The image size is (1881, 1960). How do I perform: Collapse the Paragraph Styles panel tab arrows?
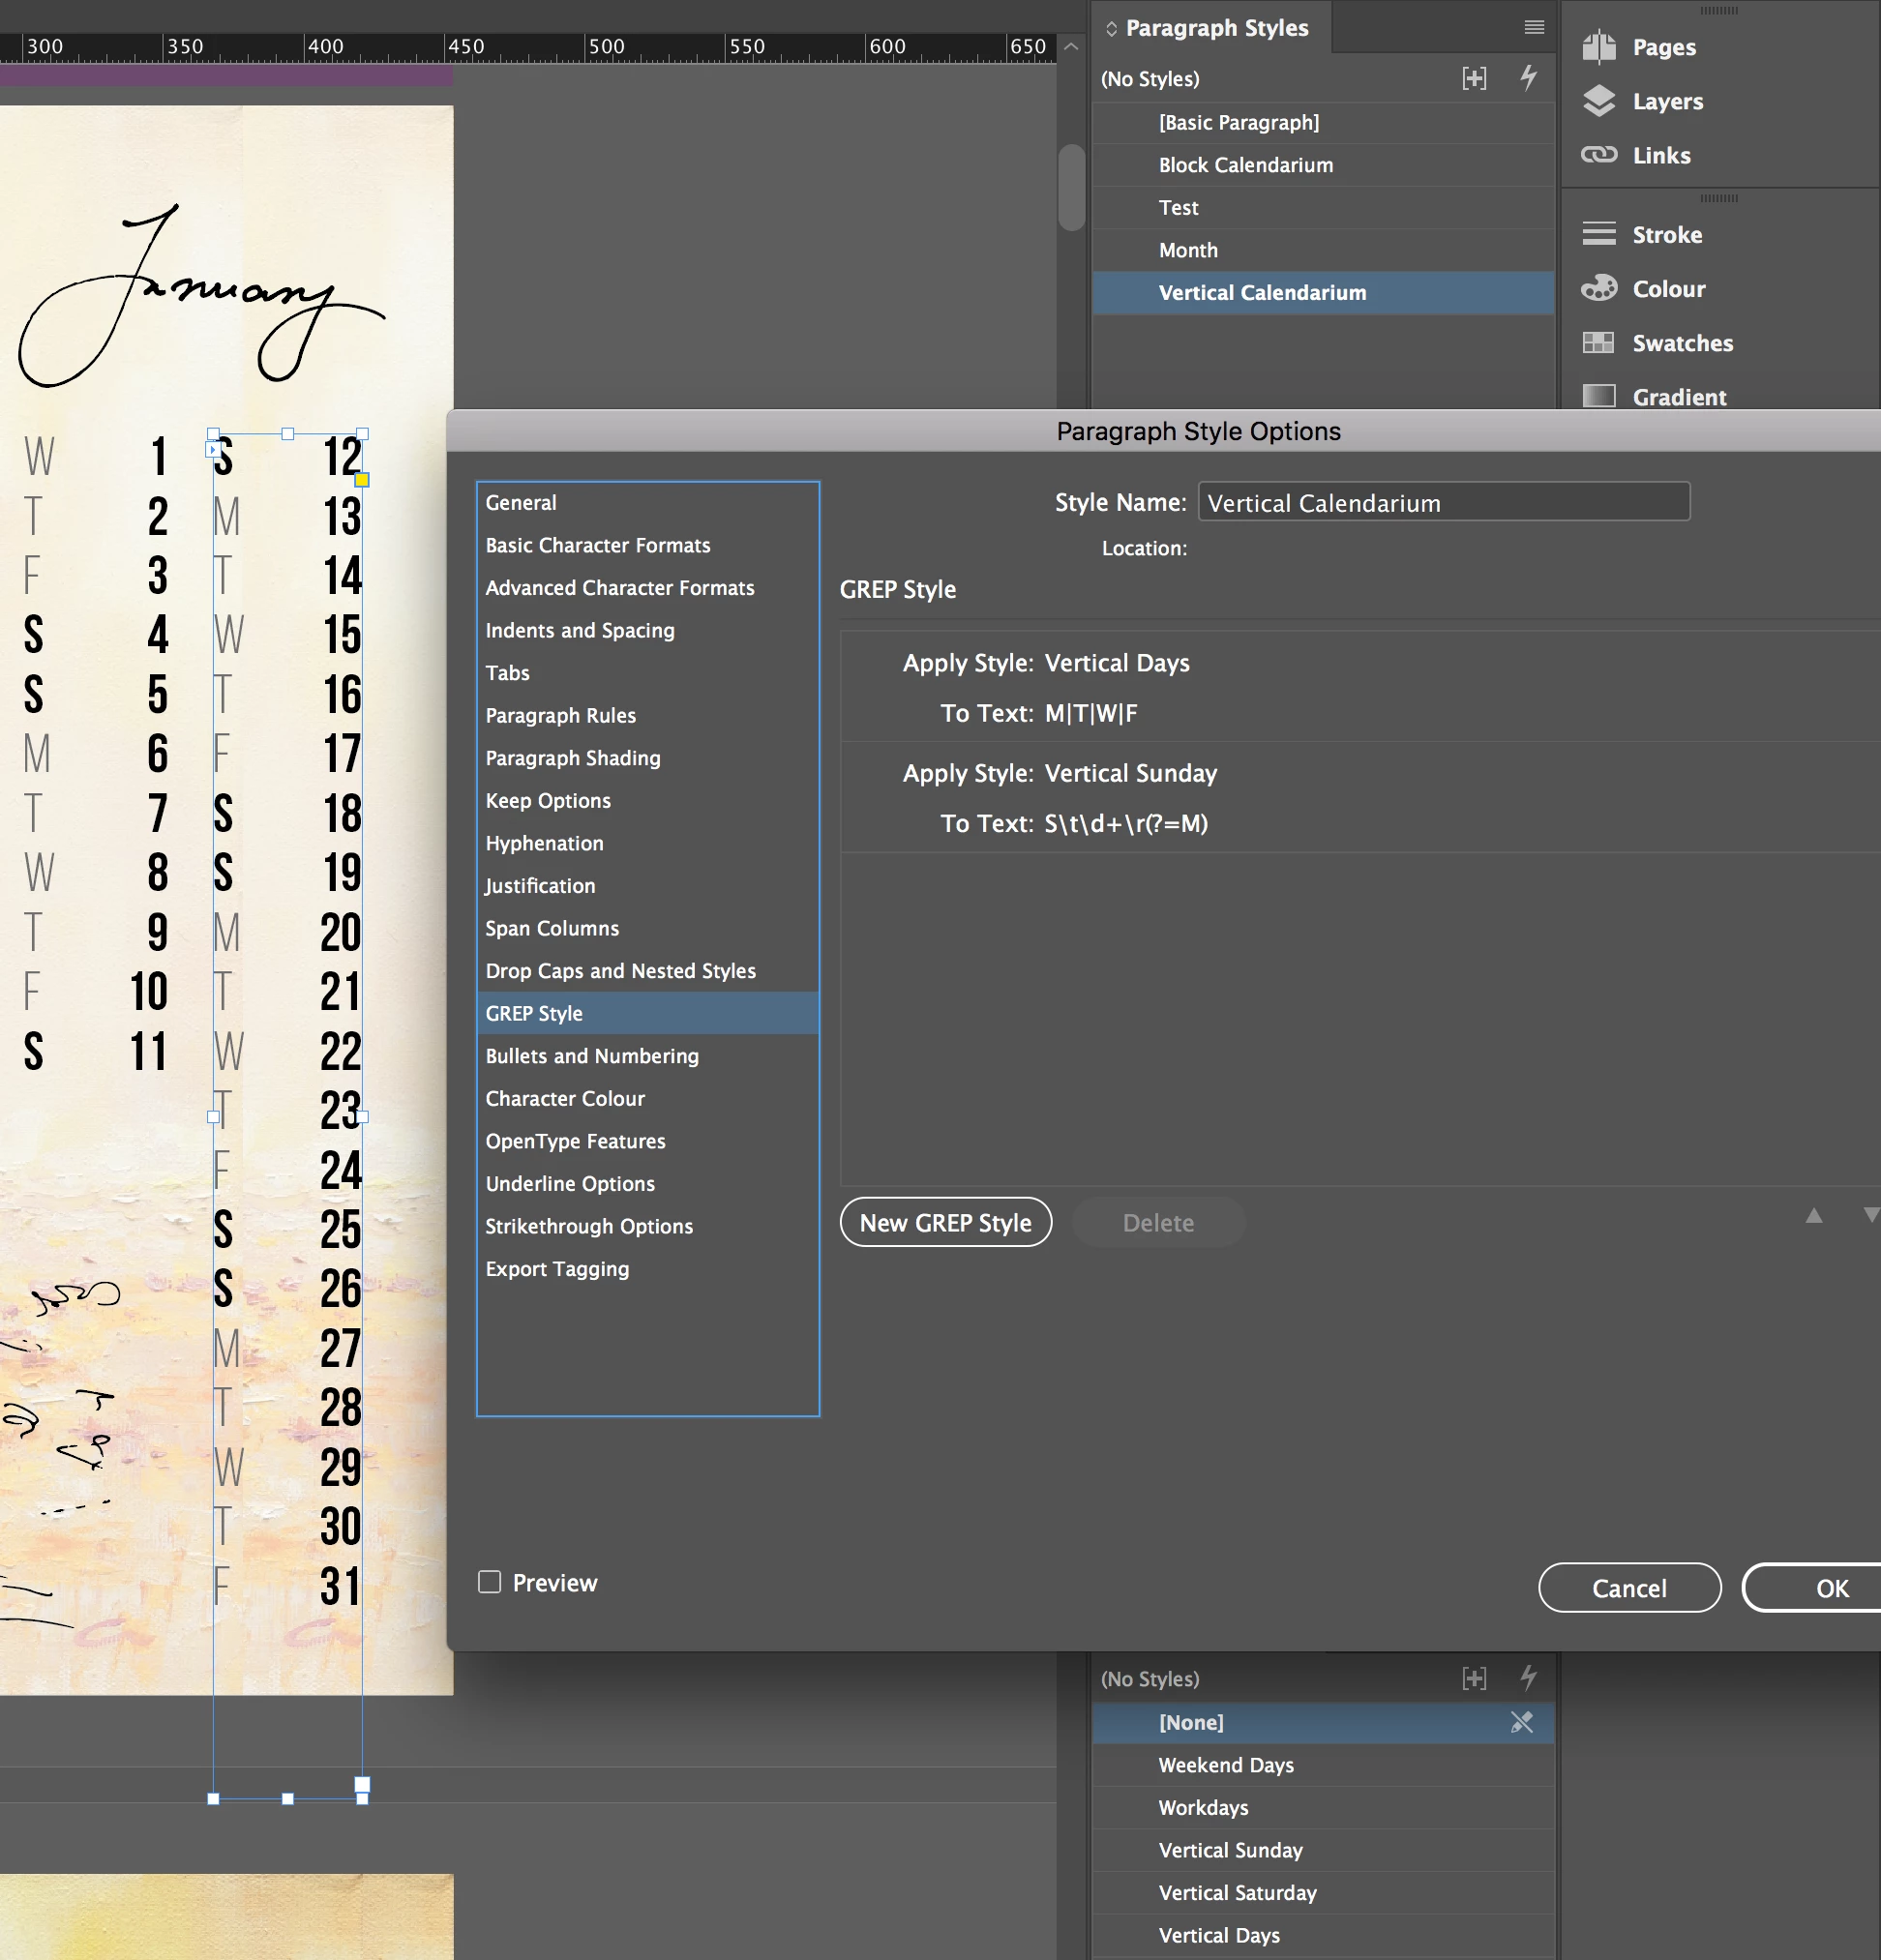click(1110, 28)
